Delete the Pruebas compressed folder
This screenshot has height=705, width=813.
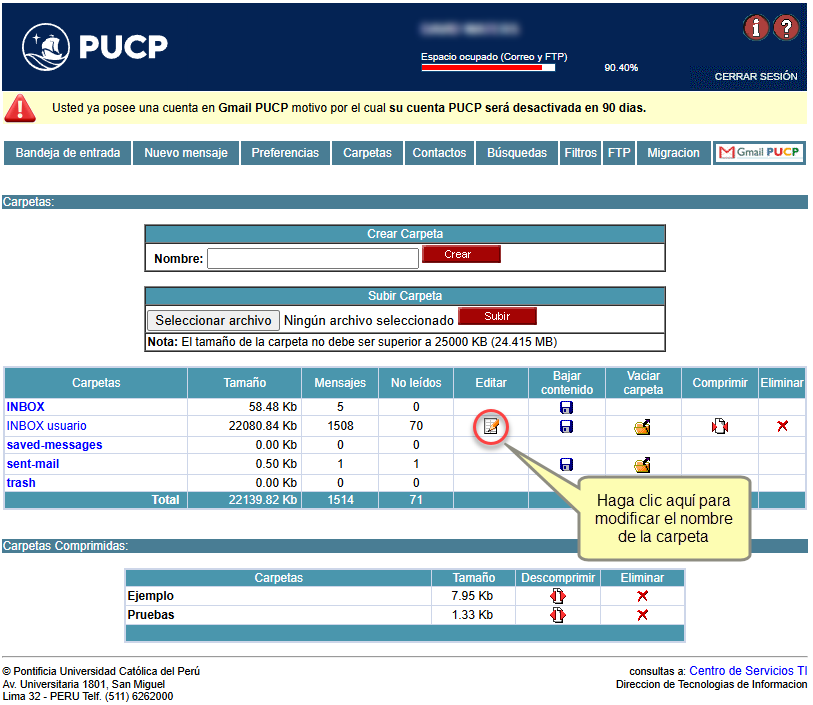642,615
